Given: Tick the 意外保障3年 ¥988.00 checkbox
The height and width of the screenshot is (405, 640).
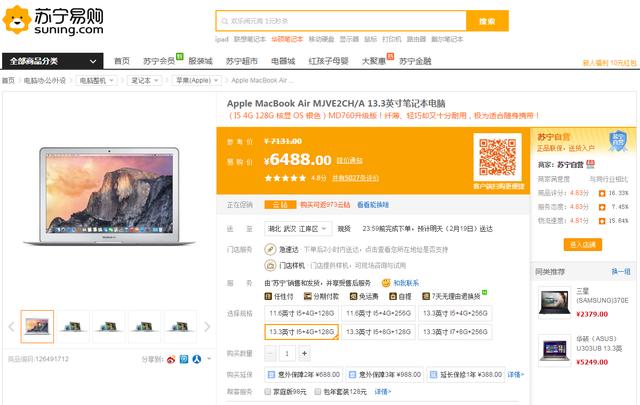Looking at the screenshot, I should 352,374.
